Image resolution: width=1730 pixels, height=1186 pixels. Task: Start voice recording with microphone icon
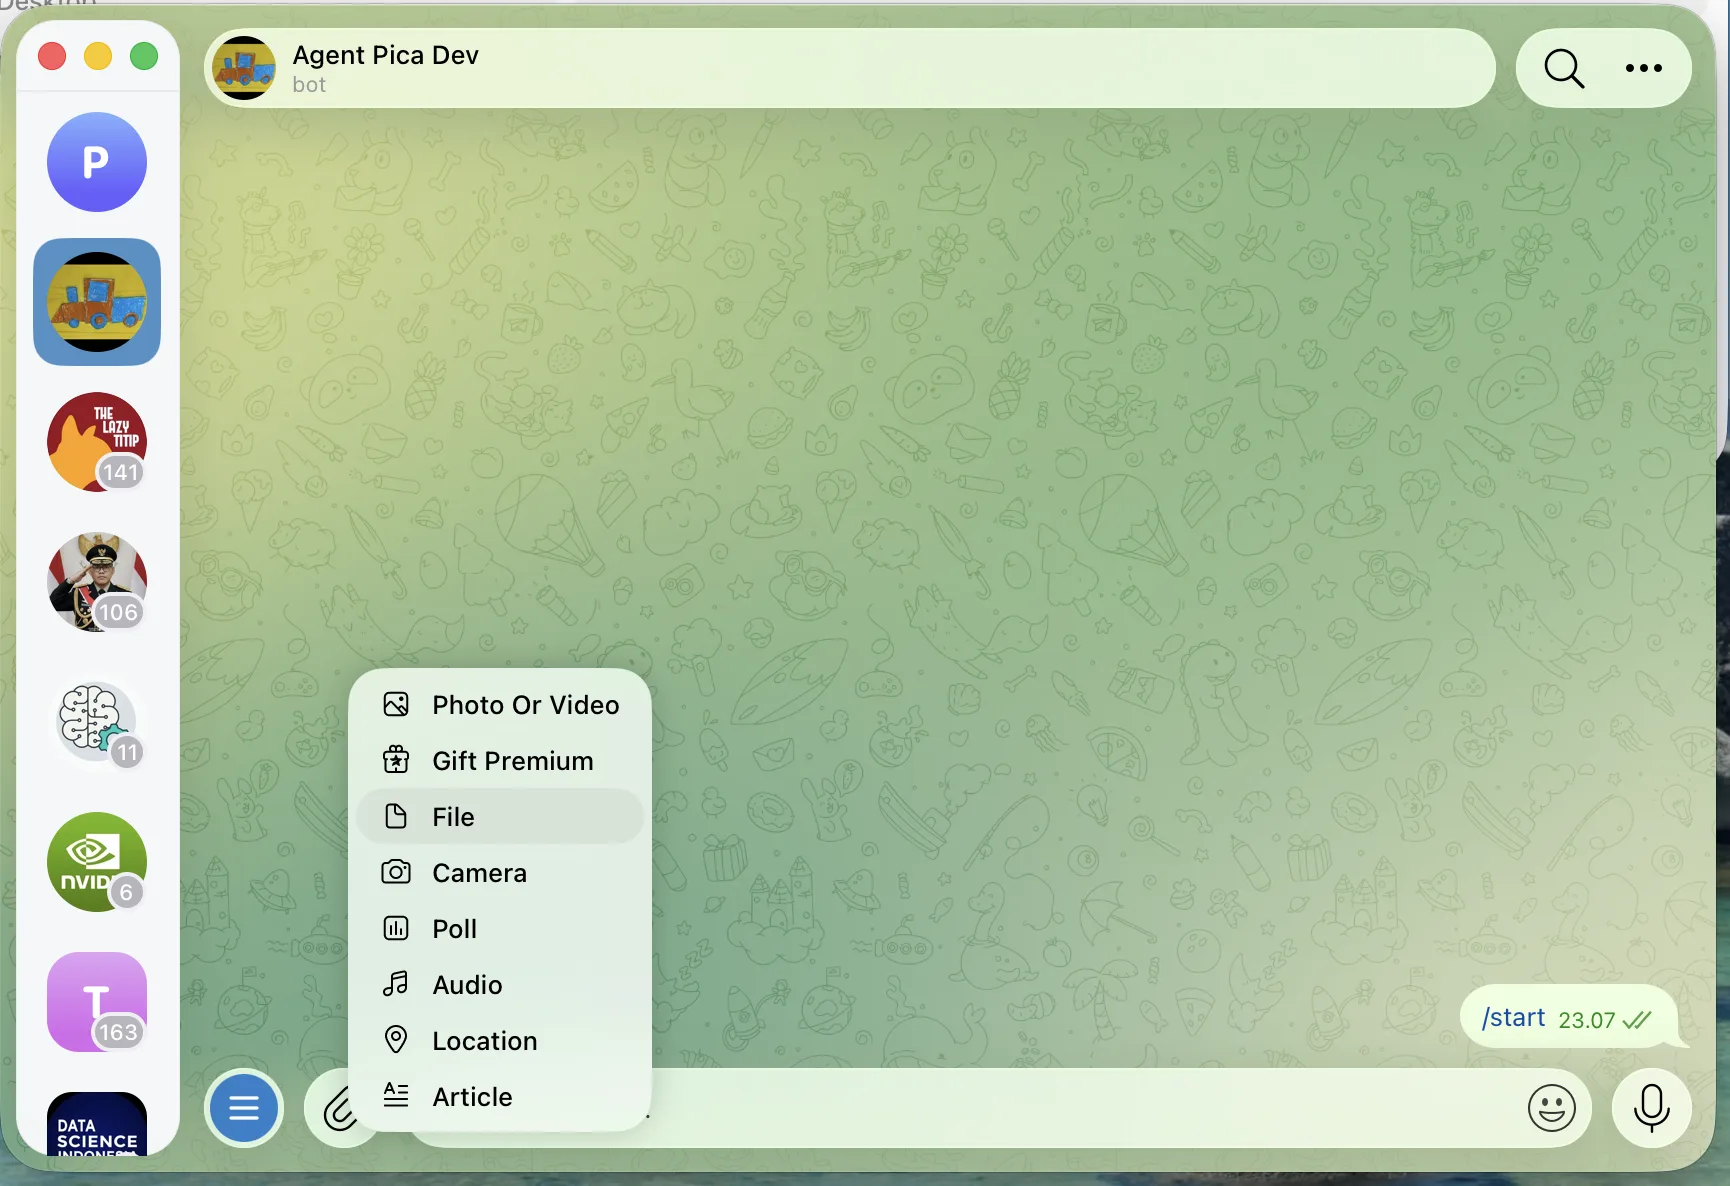pos(1651,1108)
